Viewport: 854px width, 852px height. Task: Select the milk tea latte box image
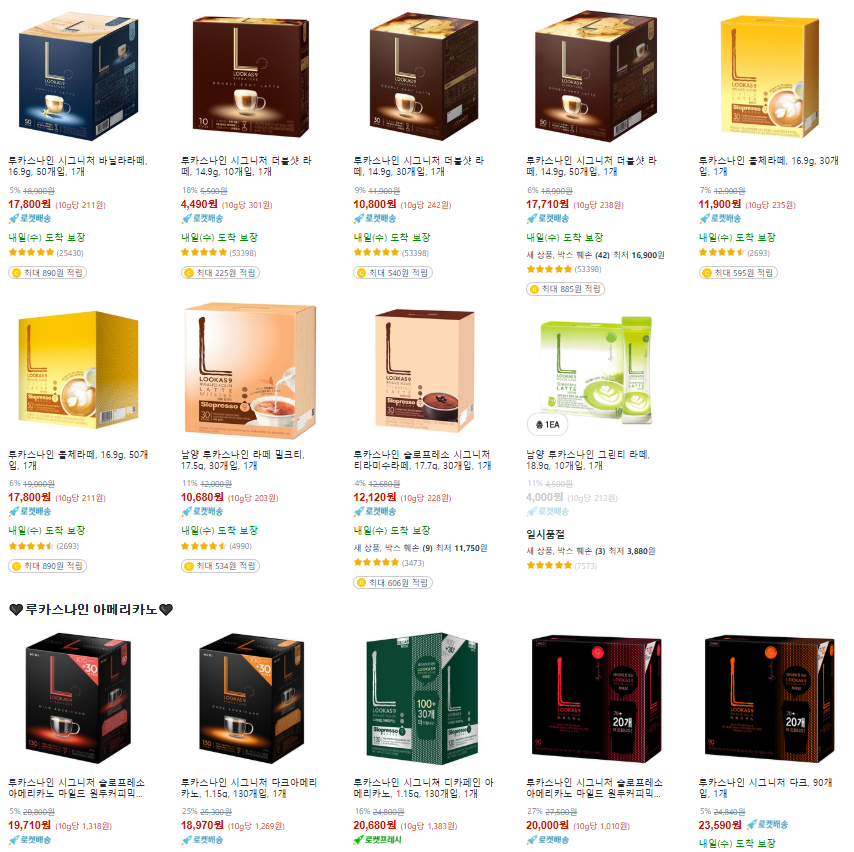coord(250,371)
